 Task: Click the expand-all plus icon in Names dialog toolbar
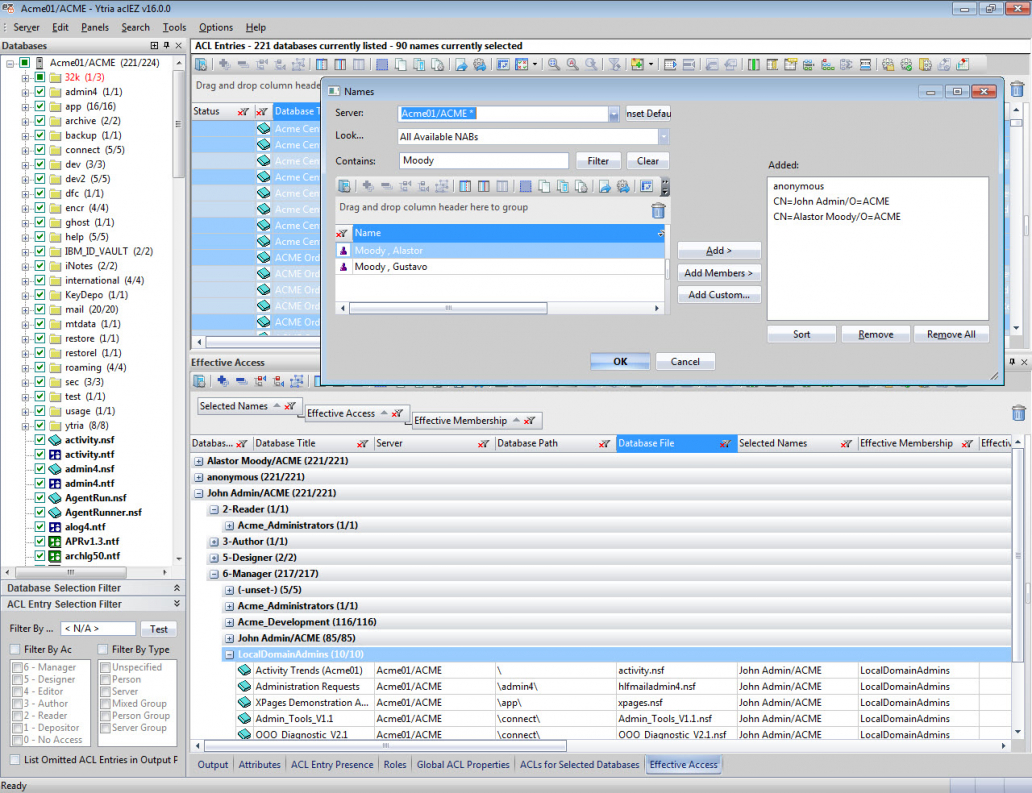(367, 187)
